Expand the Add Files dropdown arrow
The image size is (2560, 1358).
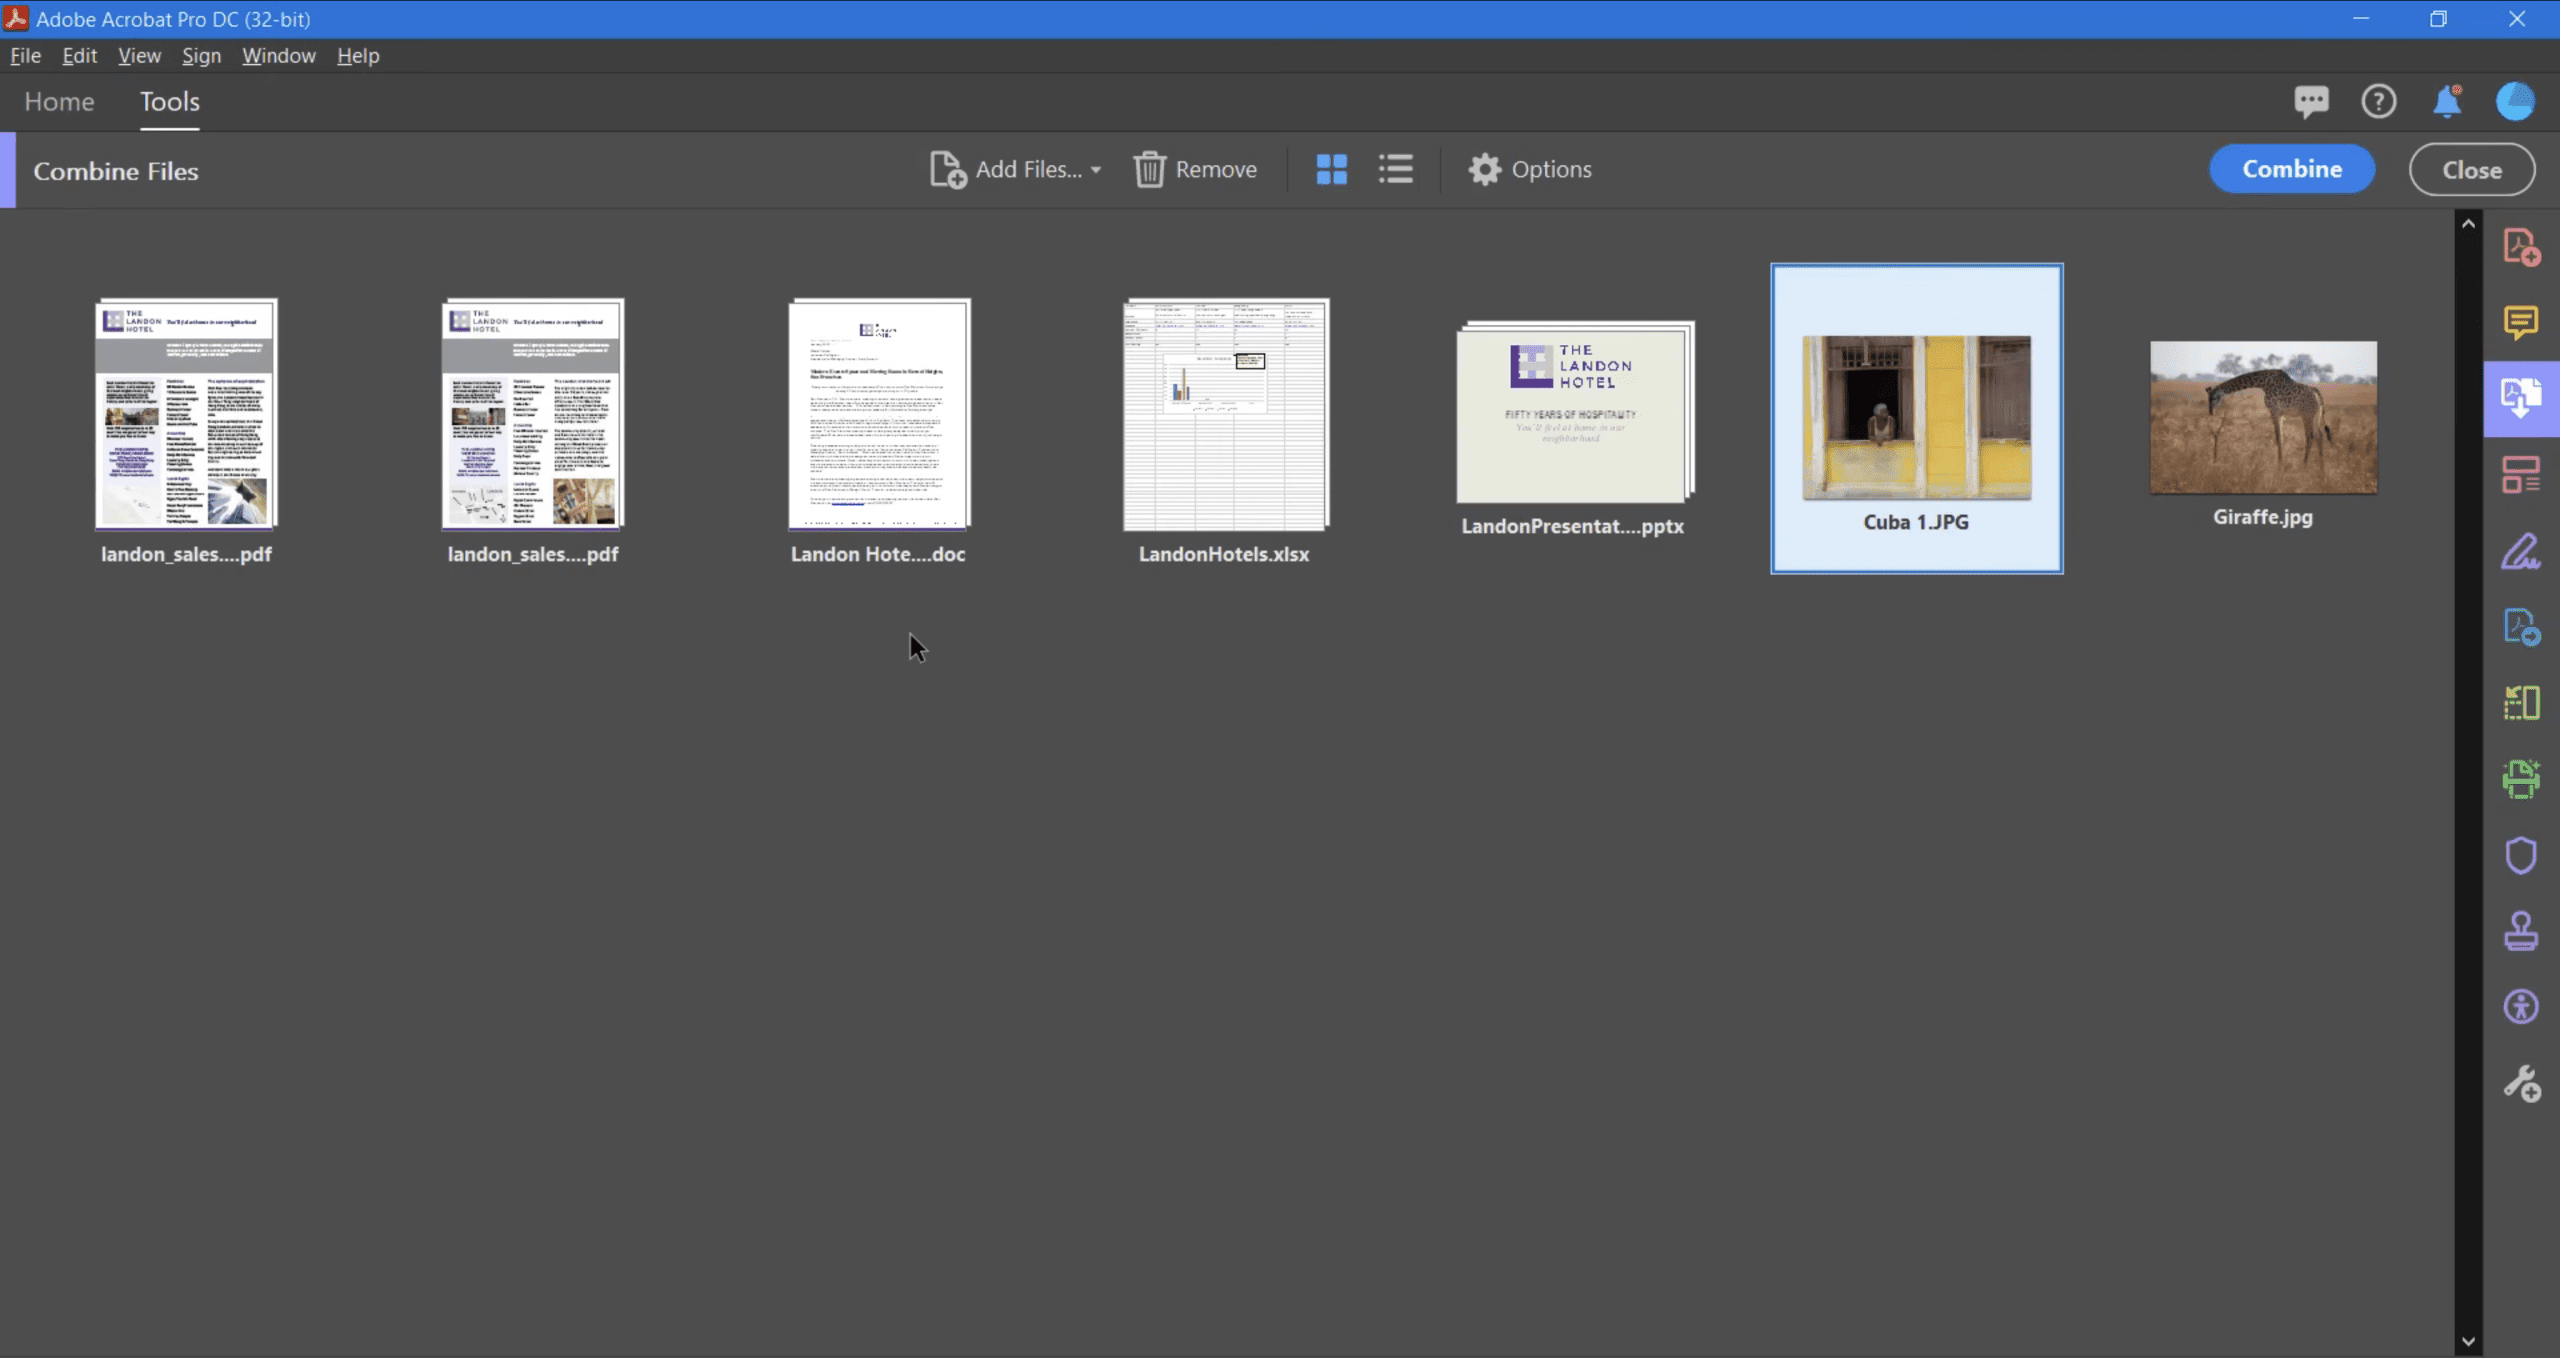click(x=1096, y=170)
